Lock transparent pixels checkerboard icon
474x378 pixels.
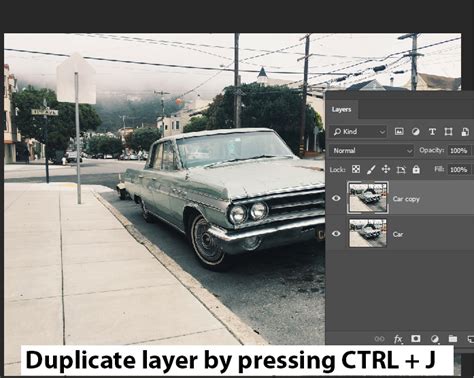pyautogui.click(x=356, y=169)
